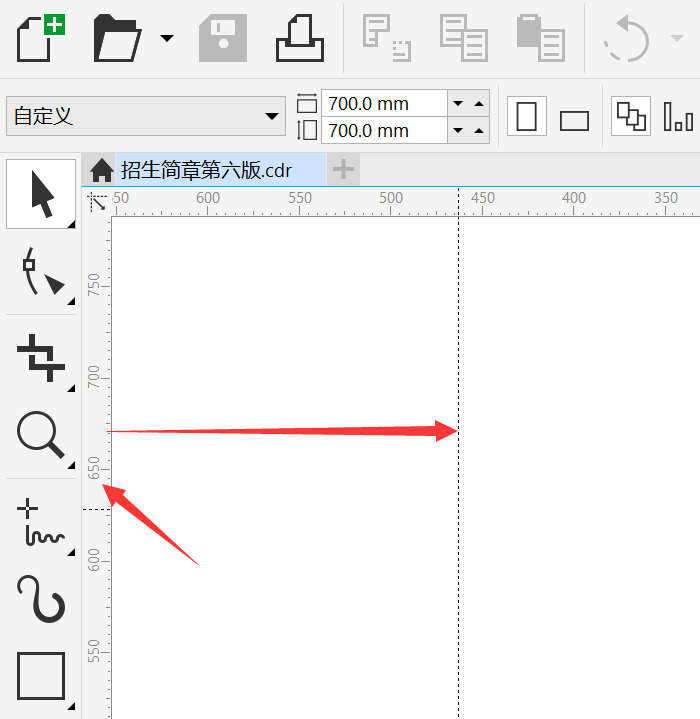Activate the Zoom magnifier tool
Image resolution: width=700 pixels, height=719 pixels.
pyautogui.click(x=41, y=436)
